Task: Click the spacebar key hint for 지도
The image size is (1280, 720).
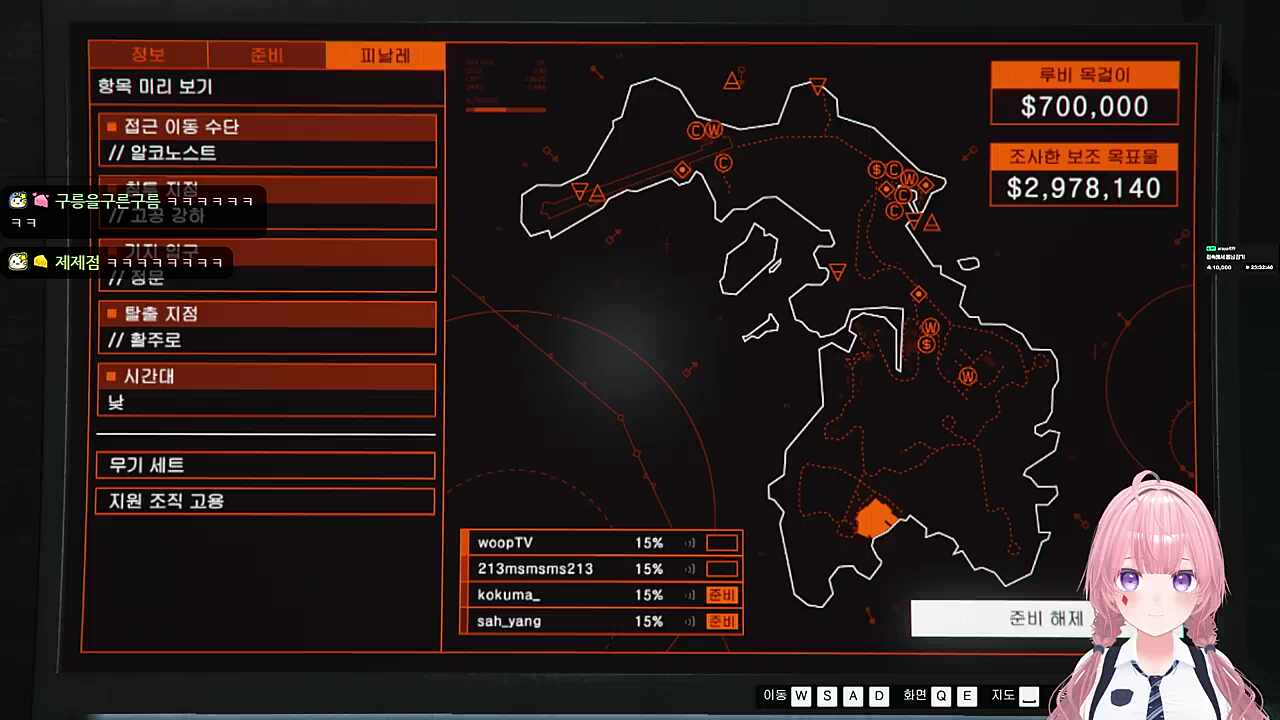Action: [1030, 696]
